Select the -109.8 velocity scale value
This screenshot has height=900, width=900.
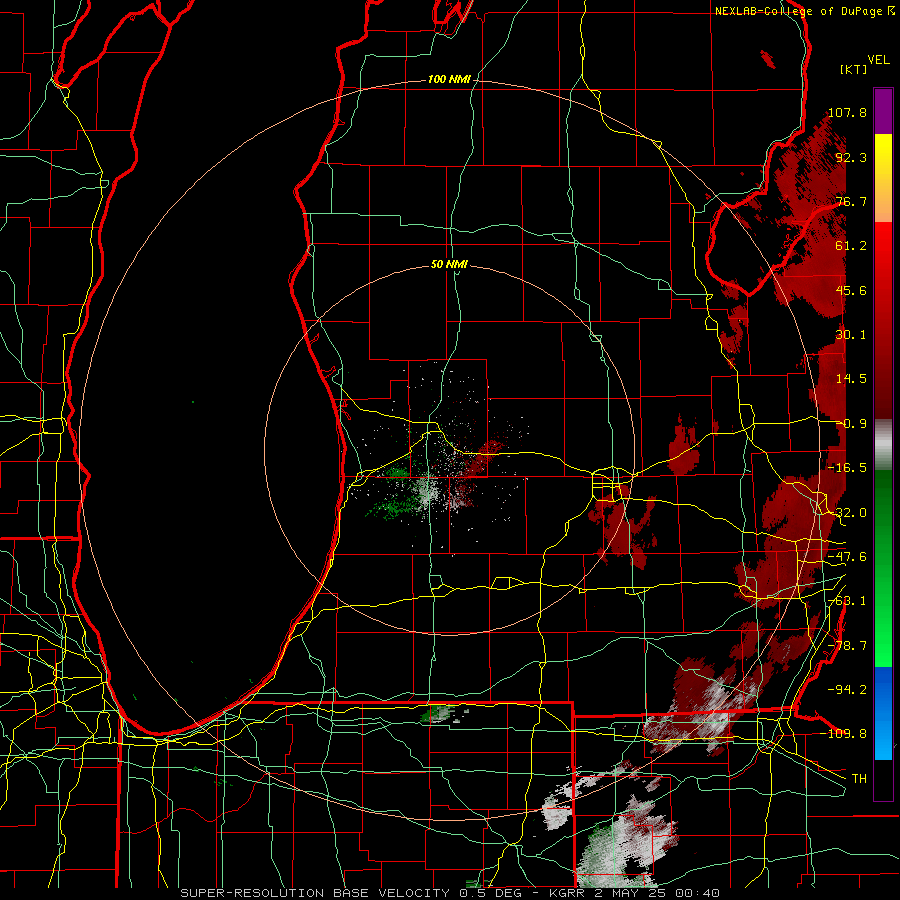pyautogui.click(x=844, y=734)
